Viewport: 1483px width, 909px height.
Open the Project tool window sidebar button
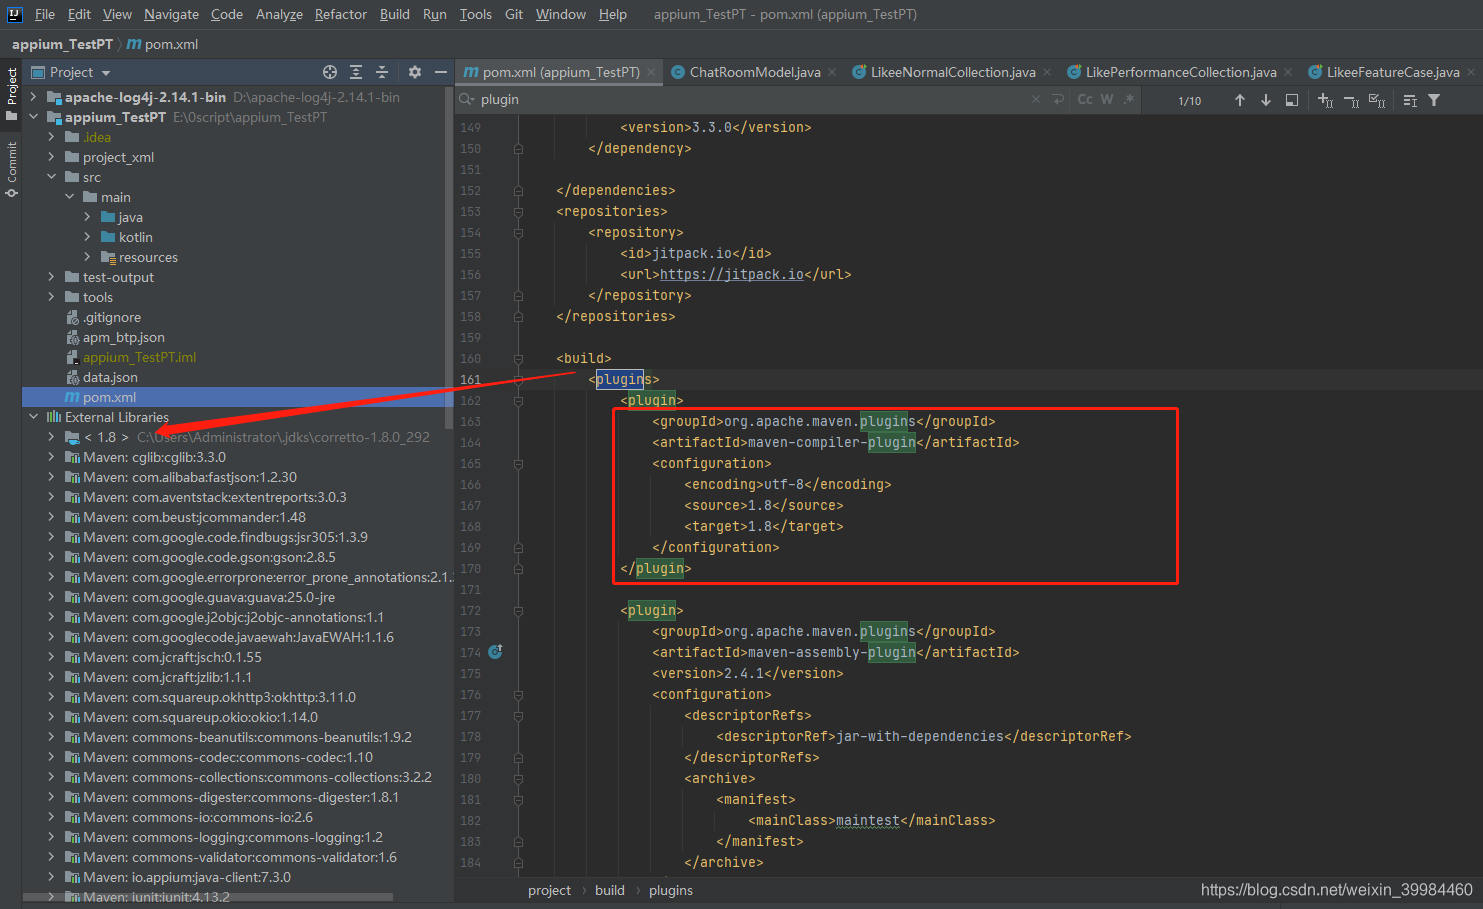point(11,94)
